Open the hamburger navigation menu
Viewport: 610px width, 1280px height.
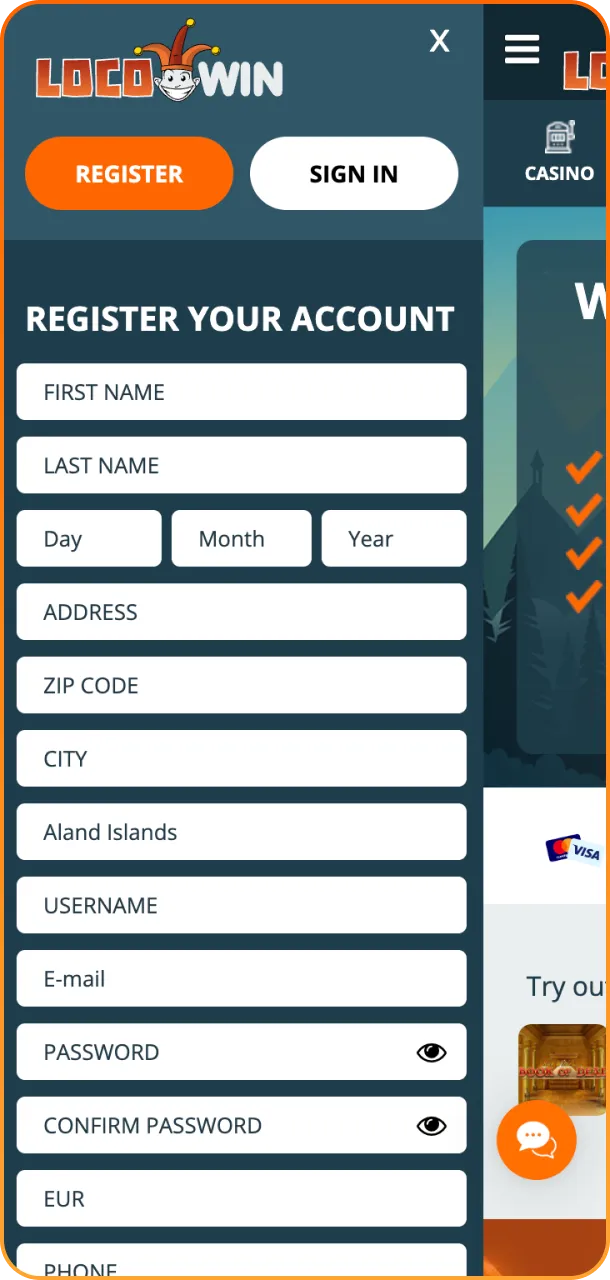[521, 49]
